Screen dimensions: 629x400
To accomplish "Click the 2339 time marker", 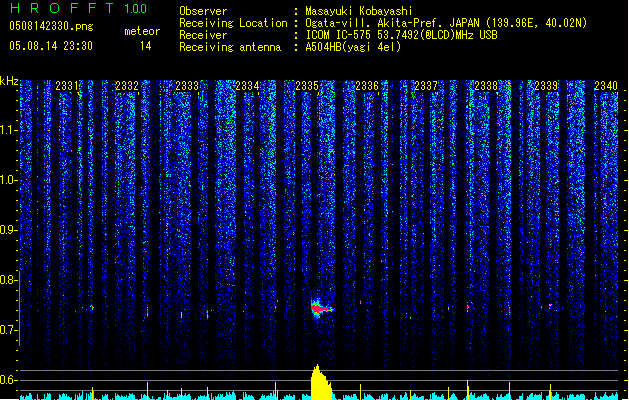I will pyautogui.click(x=546, y=86).
